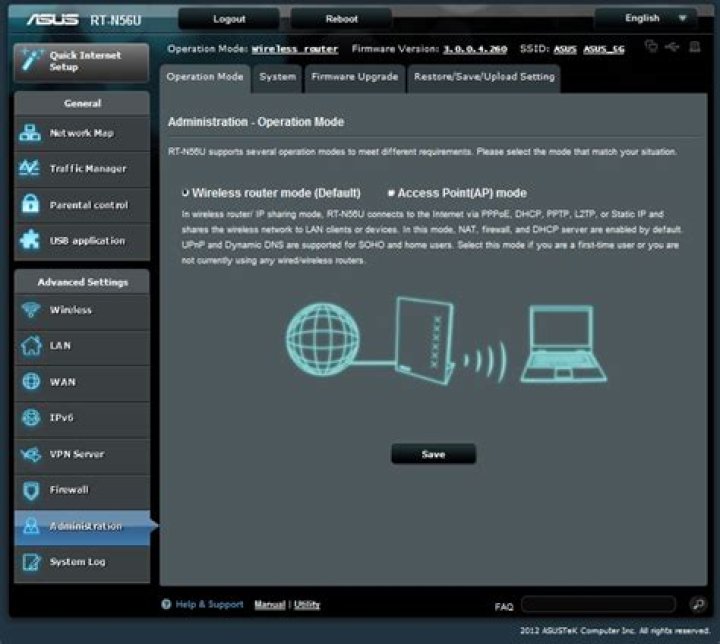Click the firmware version 3.0.0.4.260 link

[x=475, y=49]
